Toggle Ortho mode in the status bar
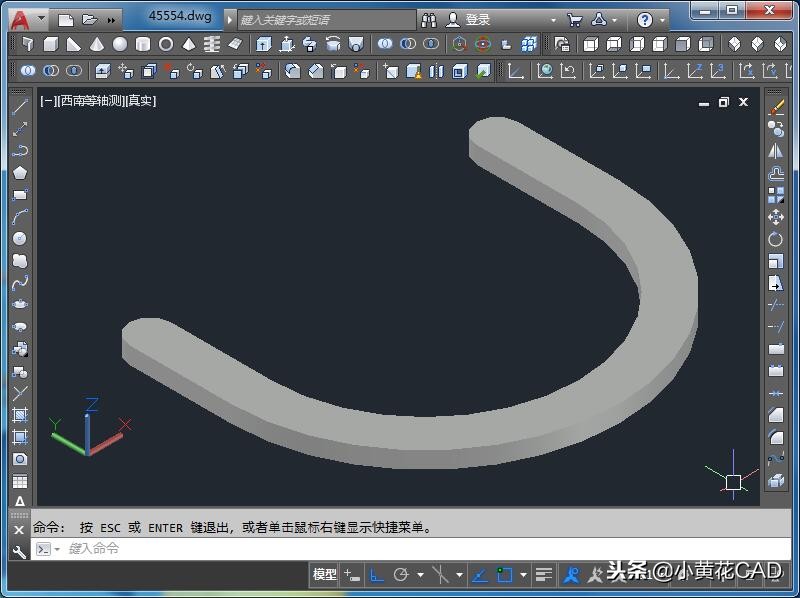 tap(376, 575)
